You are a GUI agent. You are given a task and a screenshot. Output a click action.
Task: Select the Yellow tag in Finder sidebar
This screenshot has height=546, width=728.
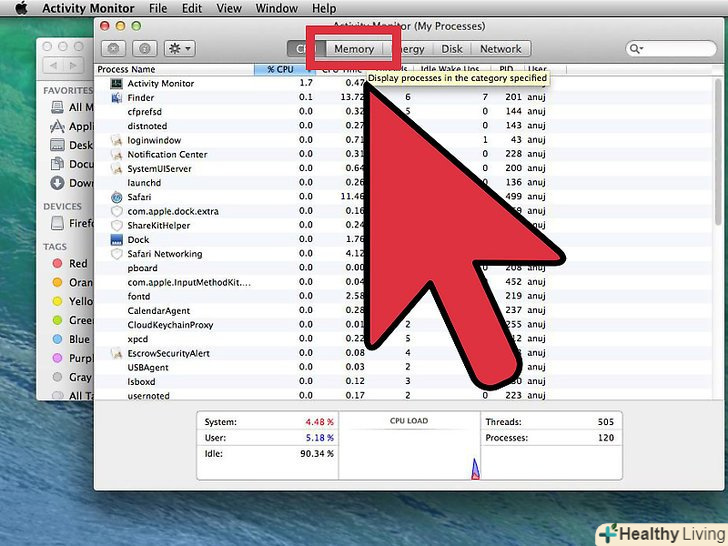click(x=72, y=301)
